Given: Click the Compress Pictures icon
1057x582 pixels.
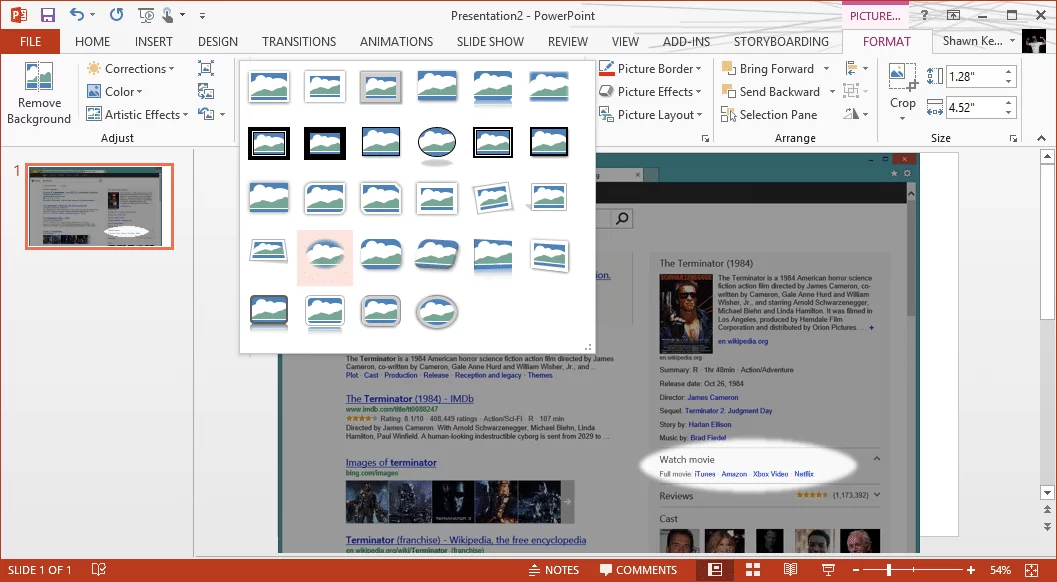Looking at the screenshot, I should coord(206,67).
